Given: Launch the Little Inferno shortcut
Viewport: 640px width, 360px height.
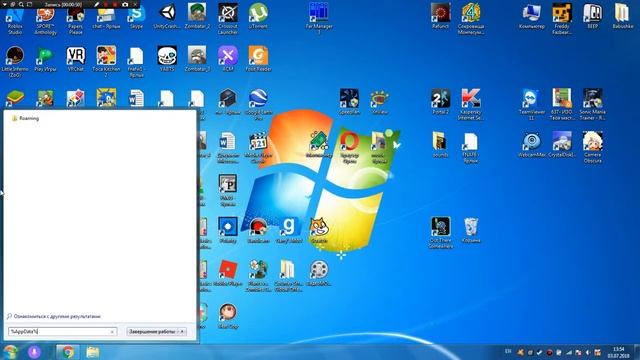Looking at the screenshot, I should click(x=15, y=61).
